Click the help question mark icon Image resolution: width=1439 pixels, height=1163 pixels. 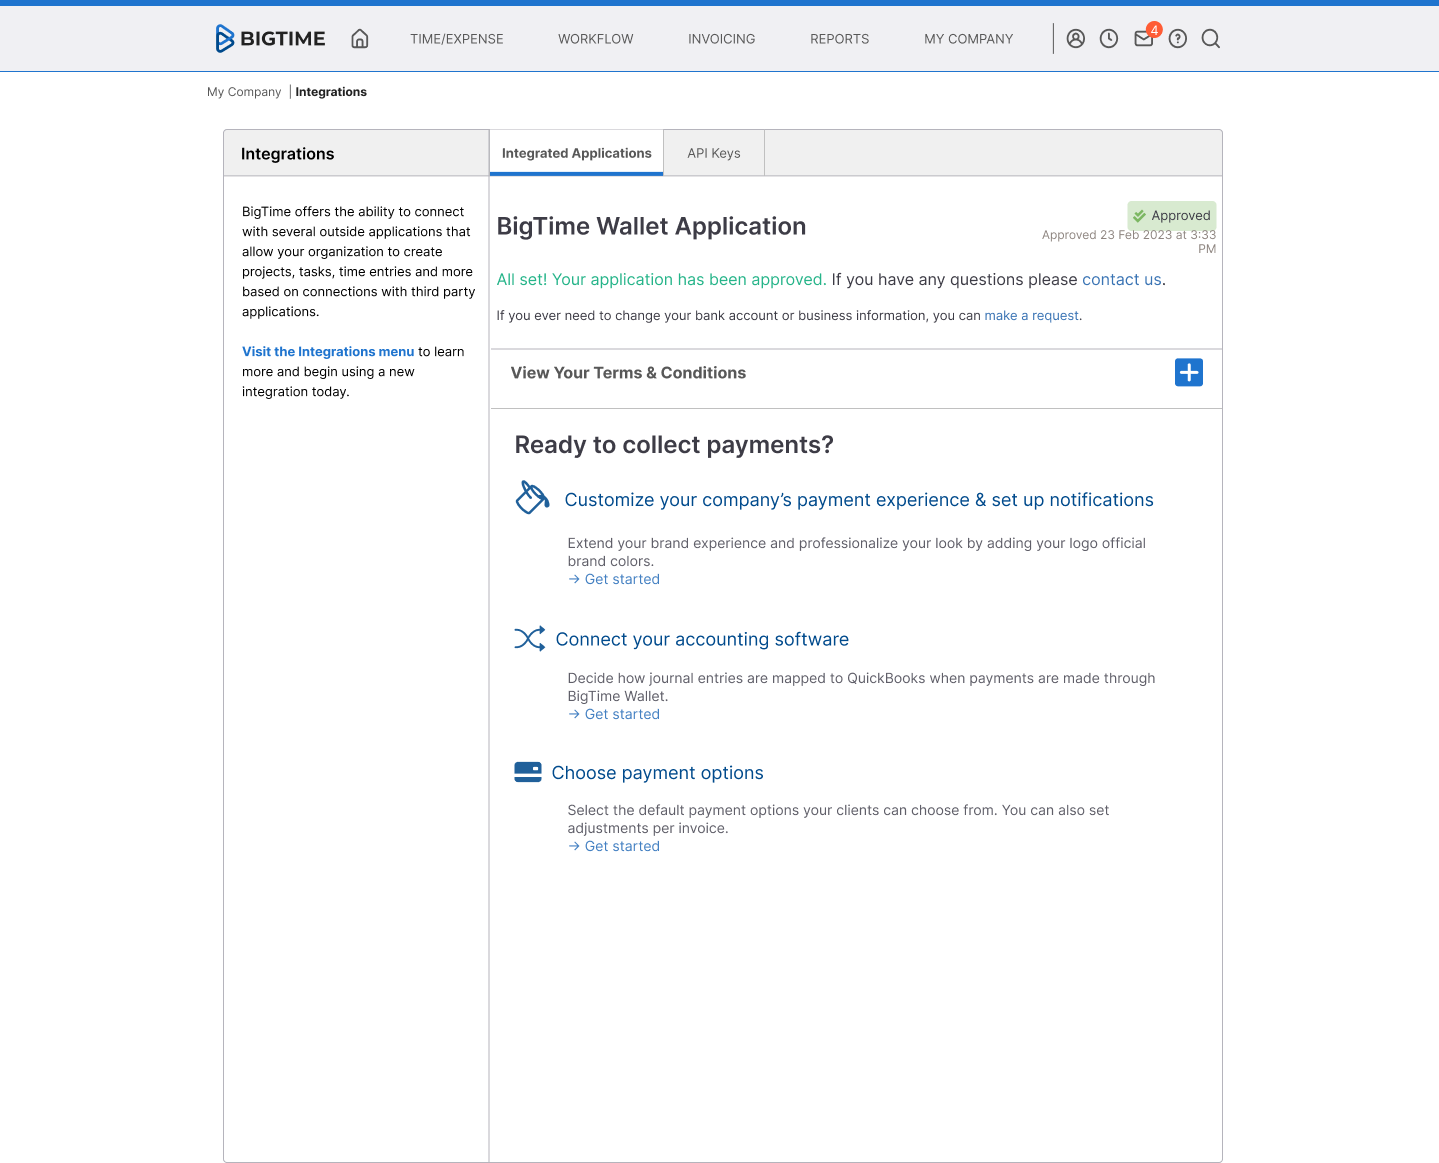coord(1177,38)
